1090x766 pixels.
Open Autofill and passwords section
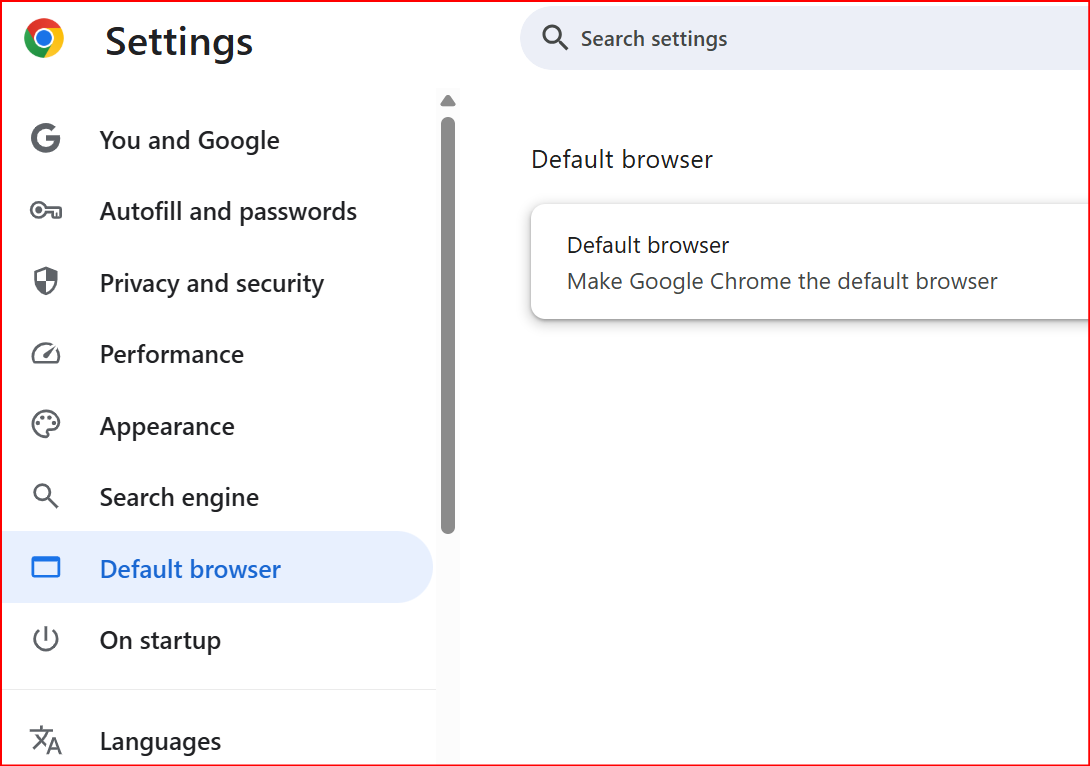228,212
